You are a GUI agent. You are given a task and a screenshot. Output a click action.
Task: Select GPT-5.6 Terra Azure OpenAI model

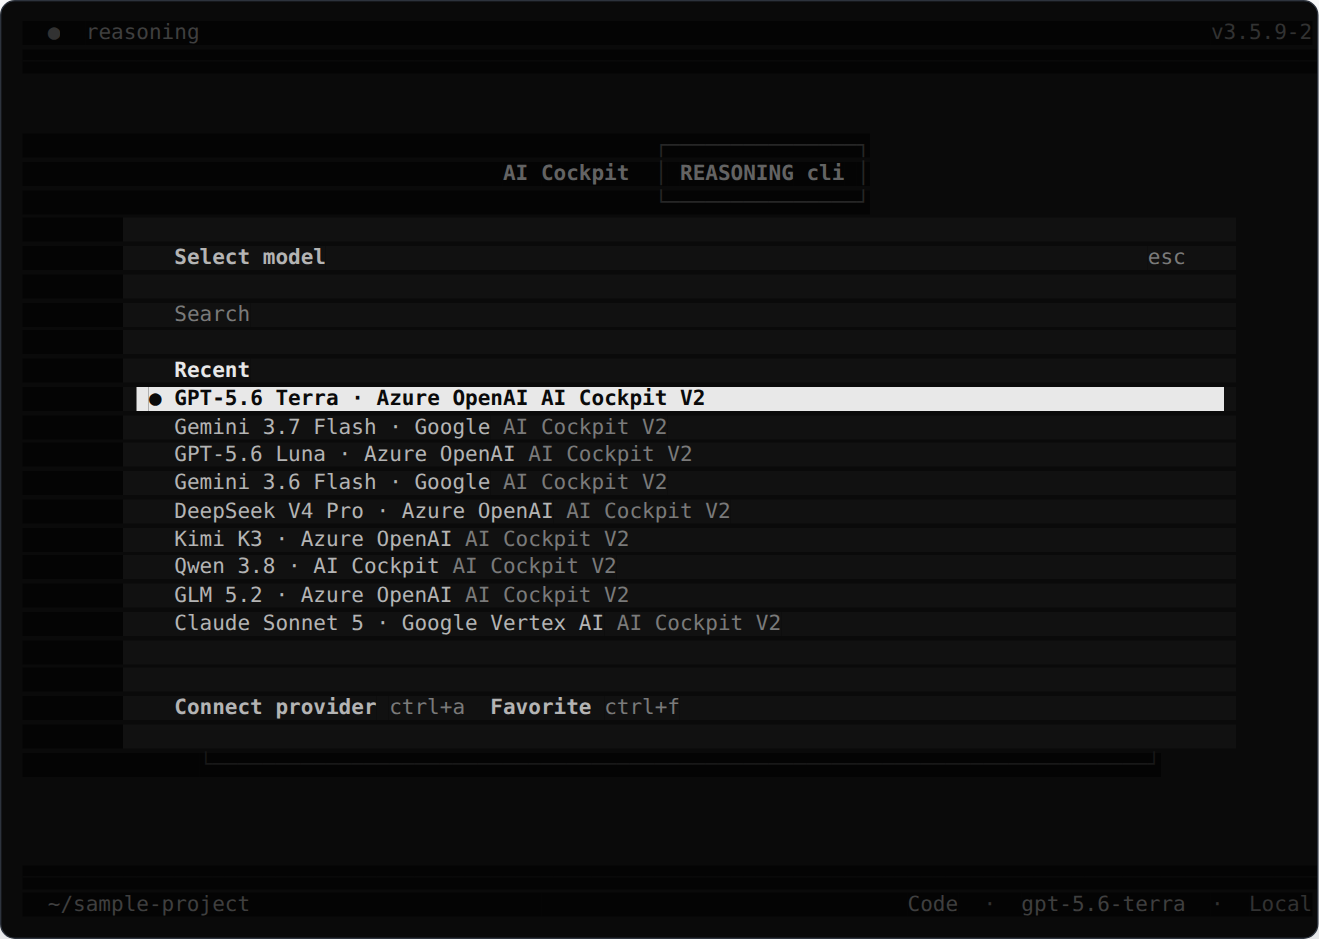pyautogui.click(x=680, y=398)
